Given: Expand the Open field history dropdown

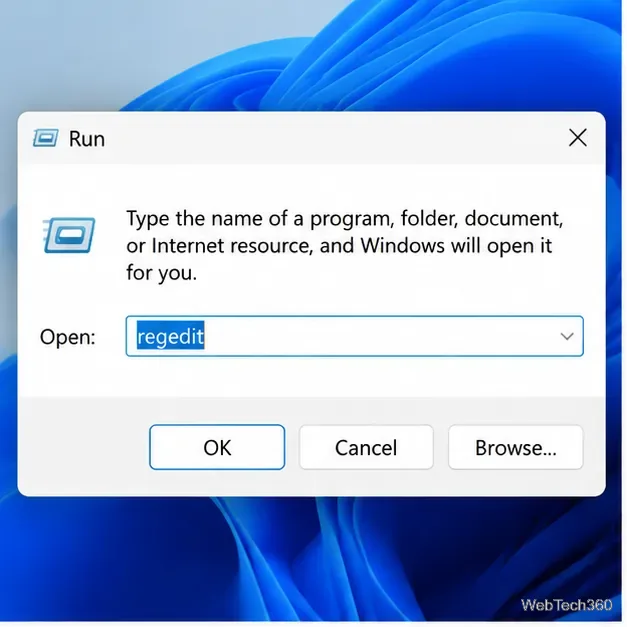Looking at the screenshot, I should pyautogui.click(x=567, y=336).
